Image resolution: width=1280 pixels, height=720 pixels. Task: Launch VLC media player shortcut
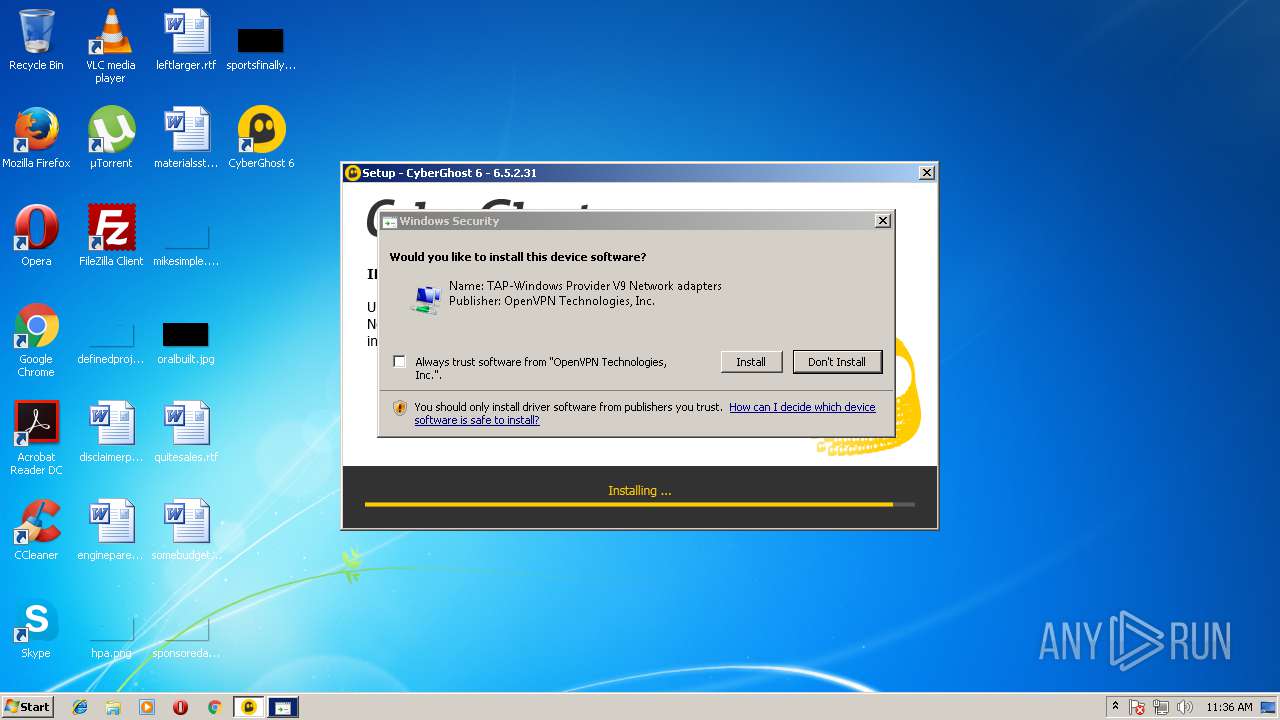[x=110, y=46]
